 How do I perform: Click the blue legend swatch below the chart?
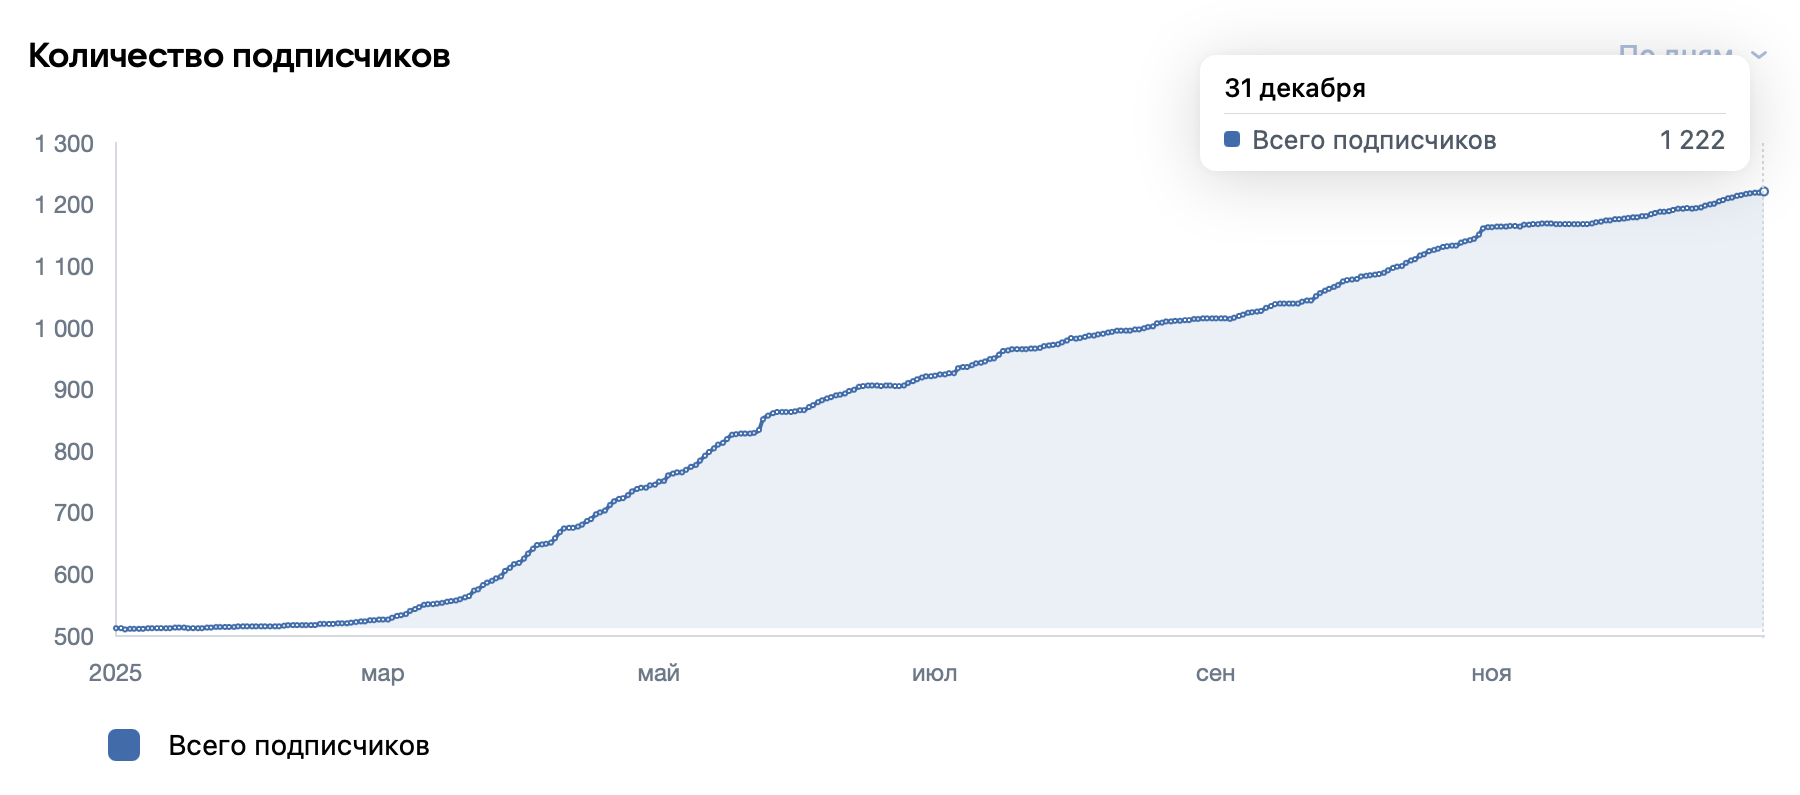(124, 745)
